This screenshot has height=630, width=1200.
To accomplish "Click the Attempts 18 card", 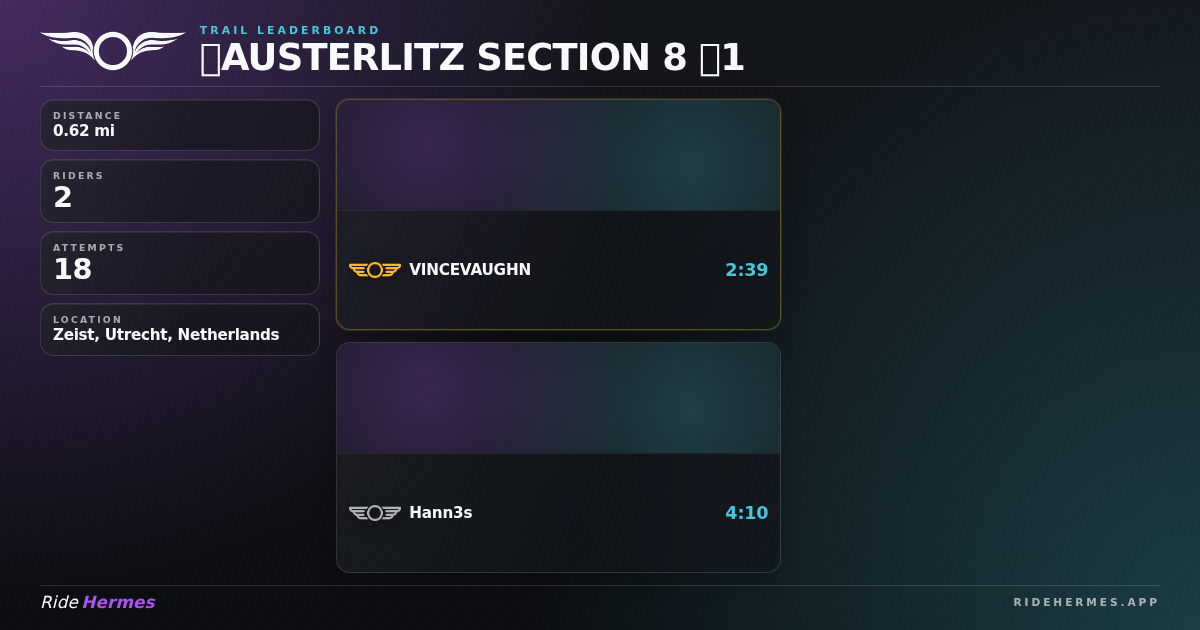I will 180,263.
